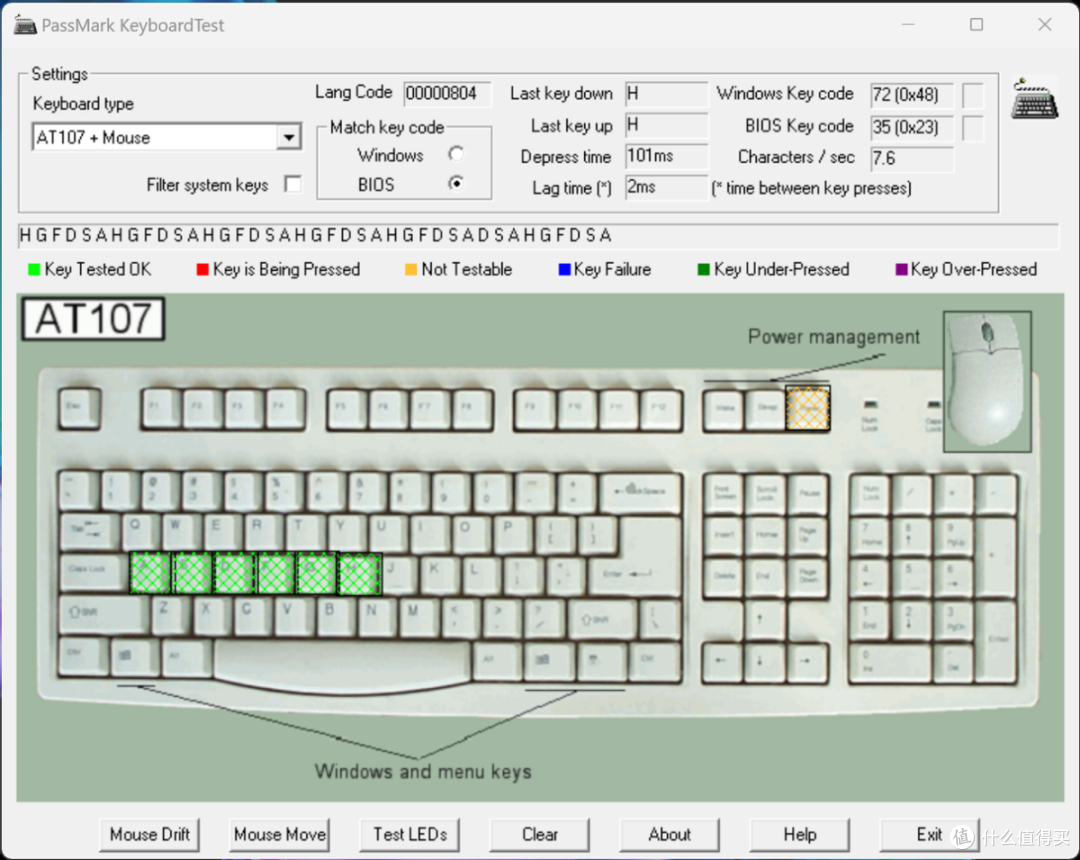Select the BIOS match key code radio
The width and height of the screenshot is (1080, 860).
(x=455, y=184)
